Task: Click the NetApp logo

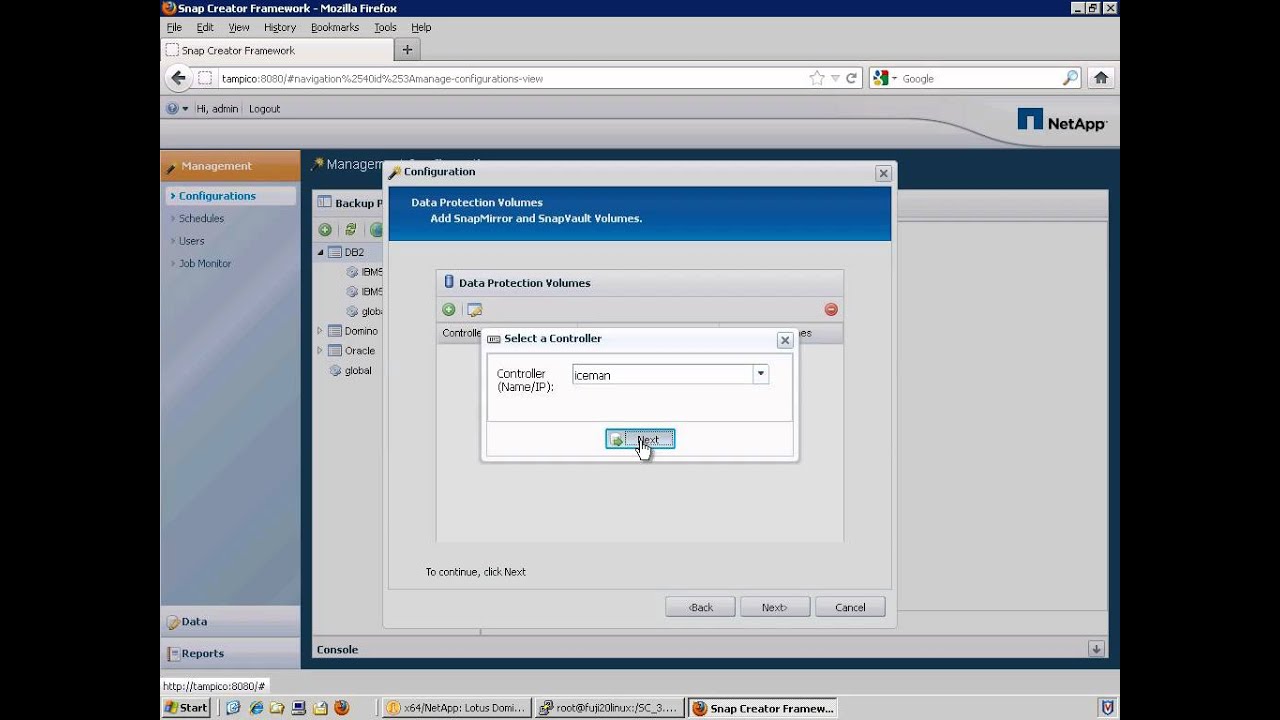Action: [x=1062, y=121]
